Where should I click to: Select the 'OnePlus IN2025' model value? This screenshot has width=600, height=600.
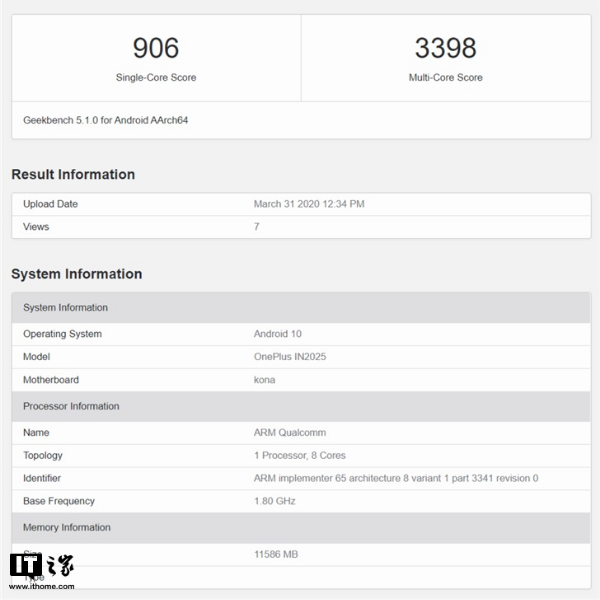click(x=290, y=357)
